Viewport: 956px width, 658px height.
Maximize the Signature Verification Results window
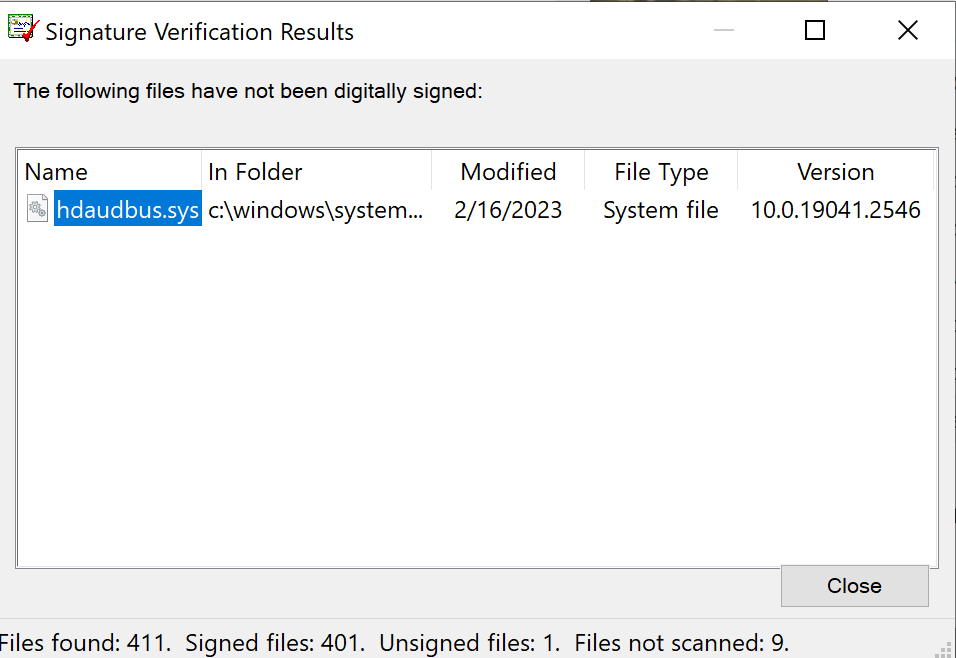(x=815, y=30)
